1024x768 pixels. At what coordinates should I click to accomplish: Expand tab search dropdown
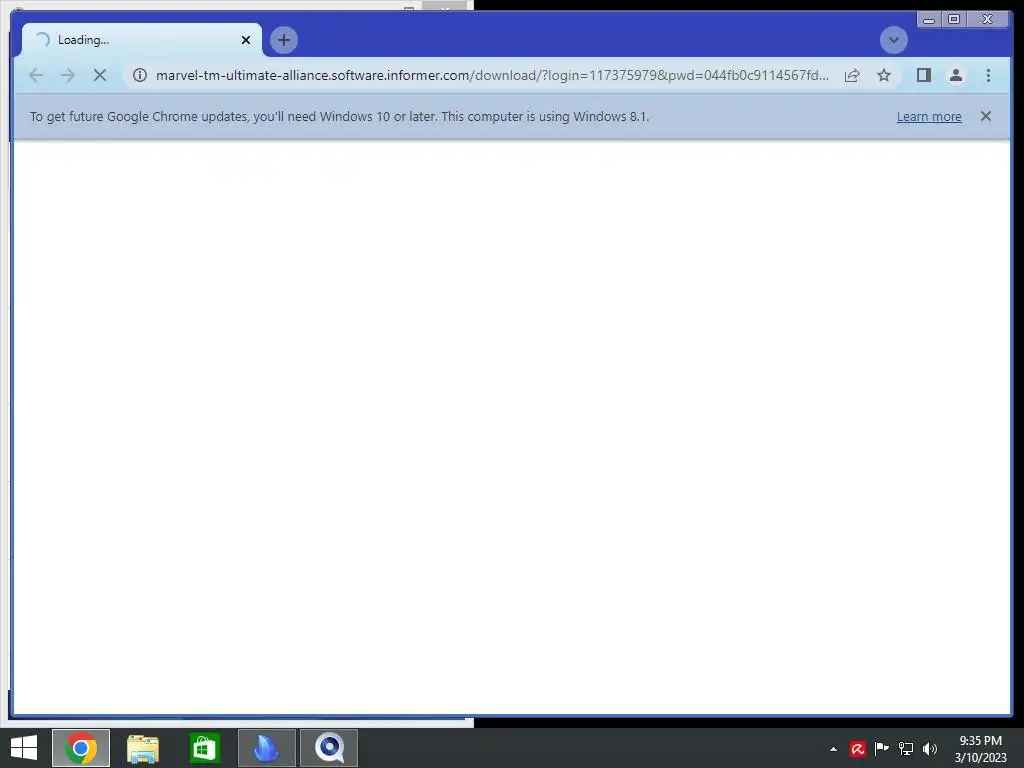(x=893, y=40)
